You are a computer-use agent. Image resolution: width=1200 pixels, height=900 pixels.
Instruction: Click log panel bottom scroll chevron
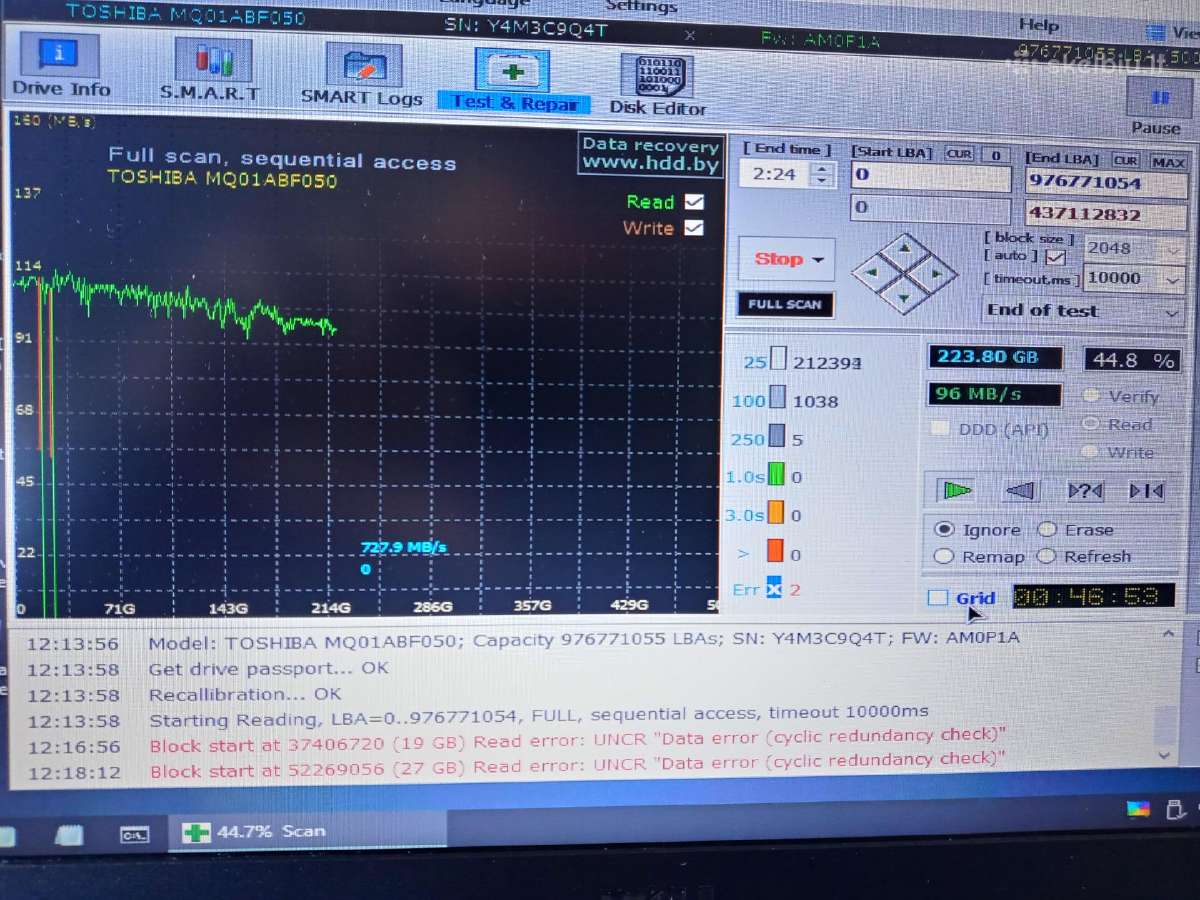coord(1165,754)
